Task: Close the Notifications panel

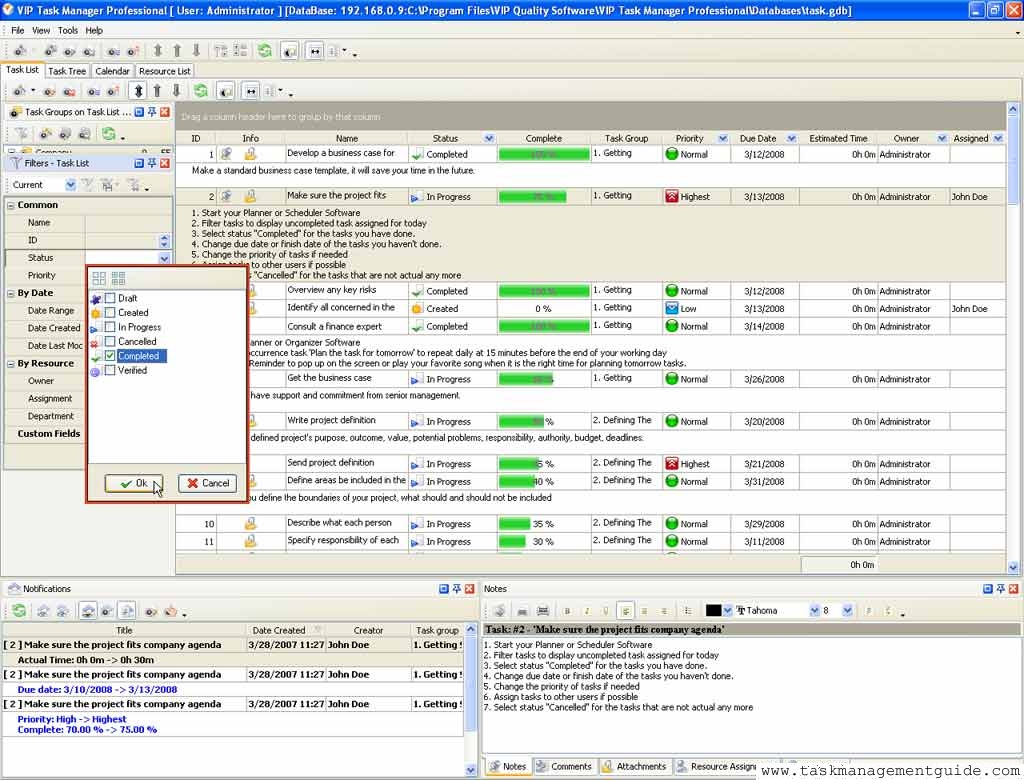Action: pyautogui.click(x=469, y=589)
